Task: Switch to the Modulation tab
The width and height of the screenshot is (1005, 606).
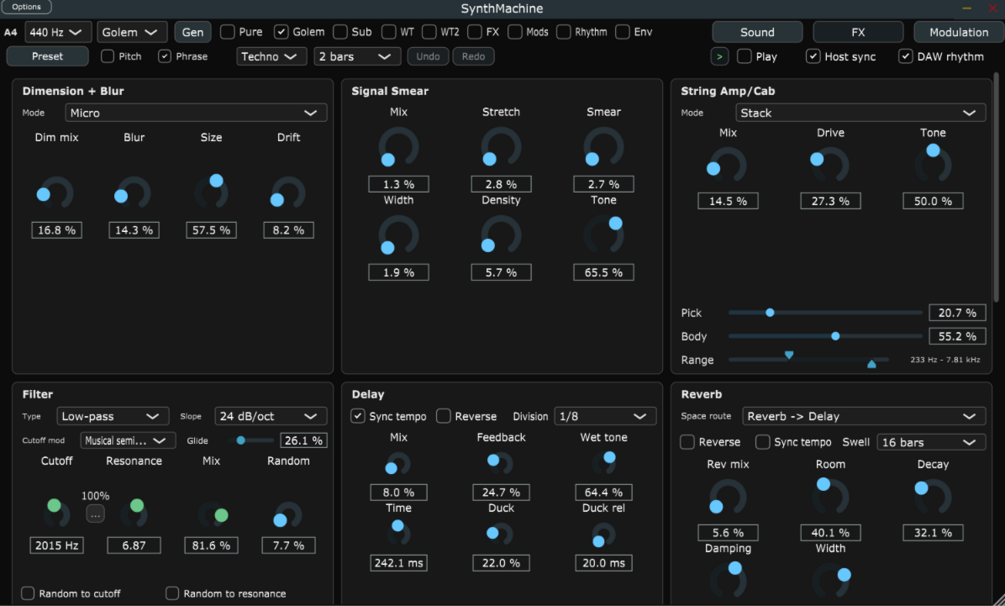Action: [958, 32]
